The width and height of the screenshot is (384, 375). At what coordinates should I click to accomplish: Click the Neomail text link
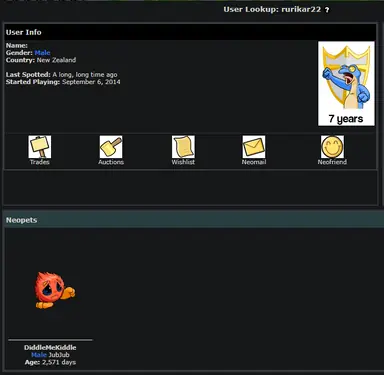click(254, 162)
